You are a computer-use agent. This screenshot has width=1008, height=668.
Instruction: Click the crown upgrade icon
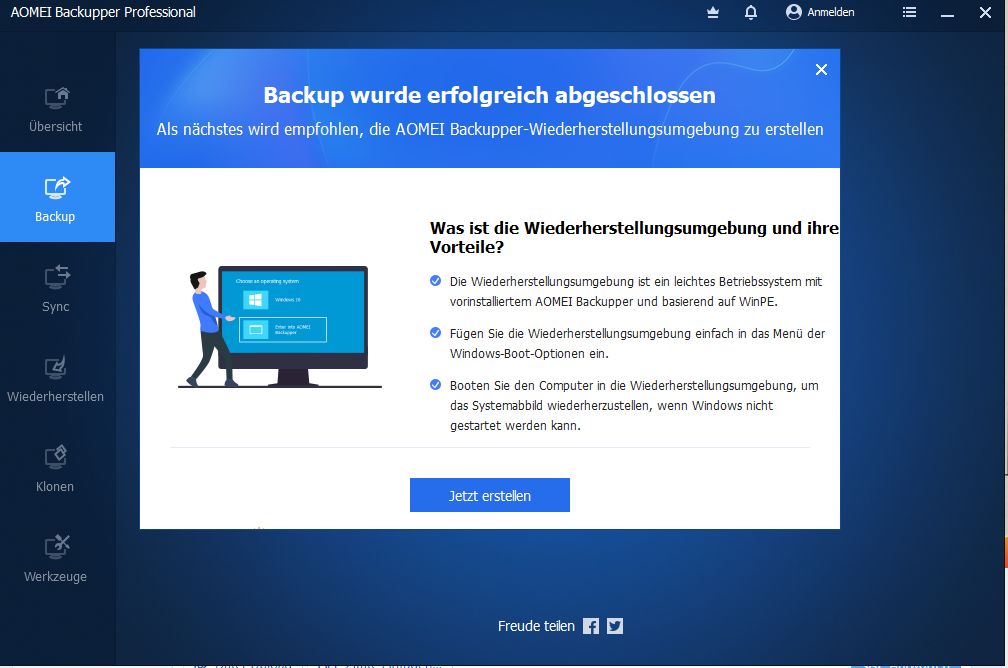[713, 12]
